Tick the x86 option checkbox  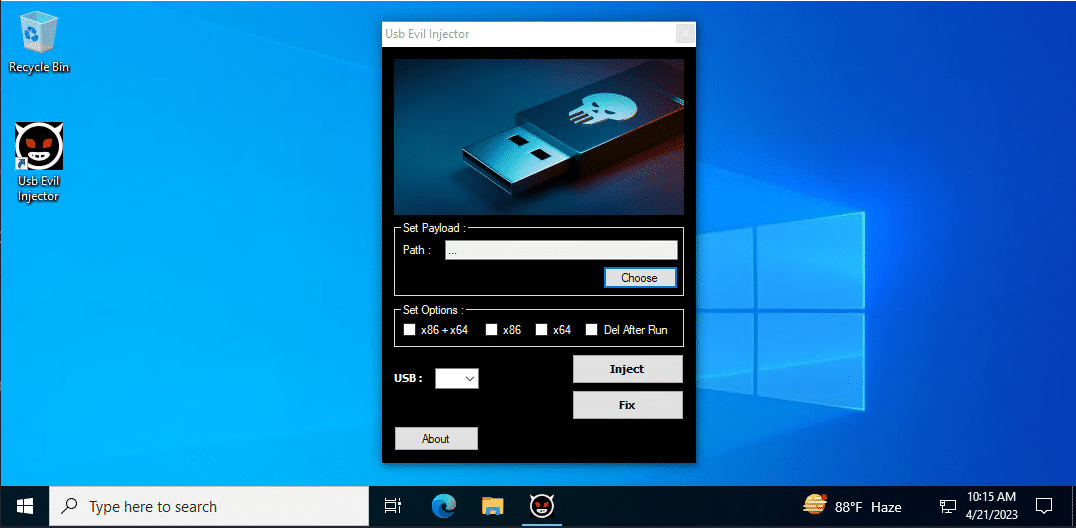[491, 330]
